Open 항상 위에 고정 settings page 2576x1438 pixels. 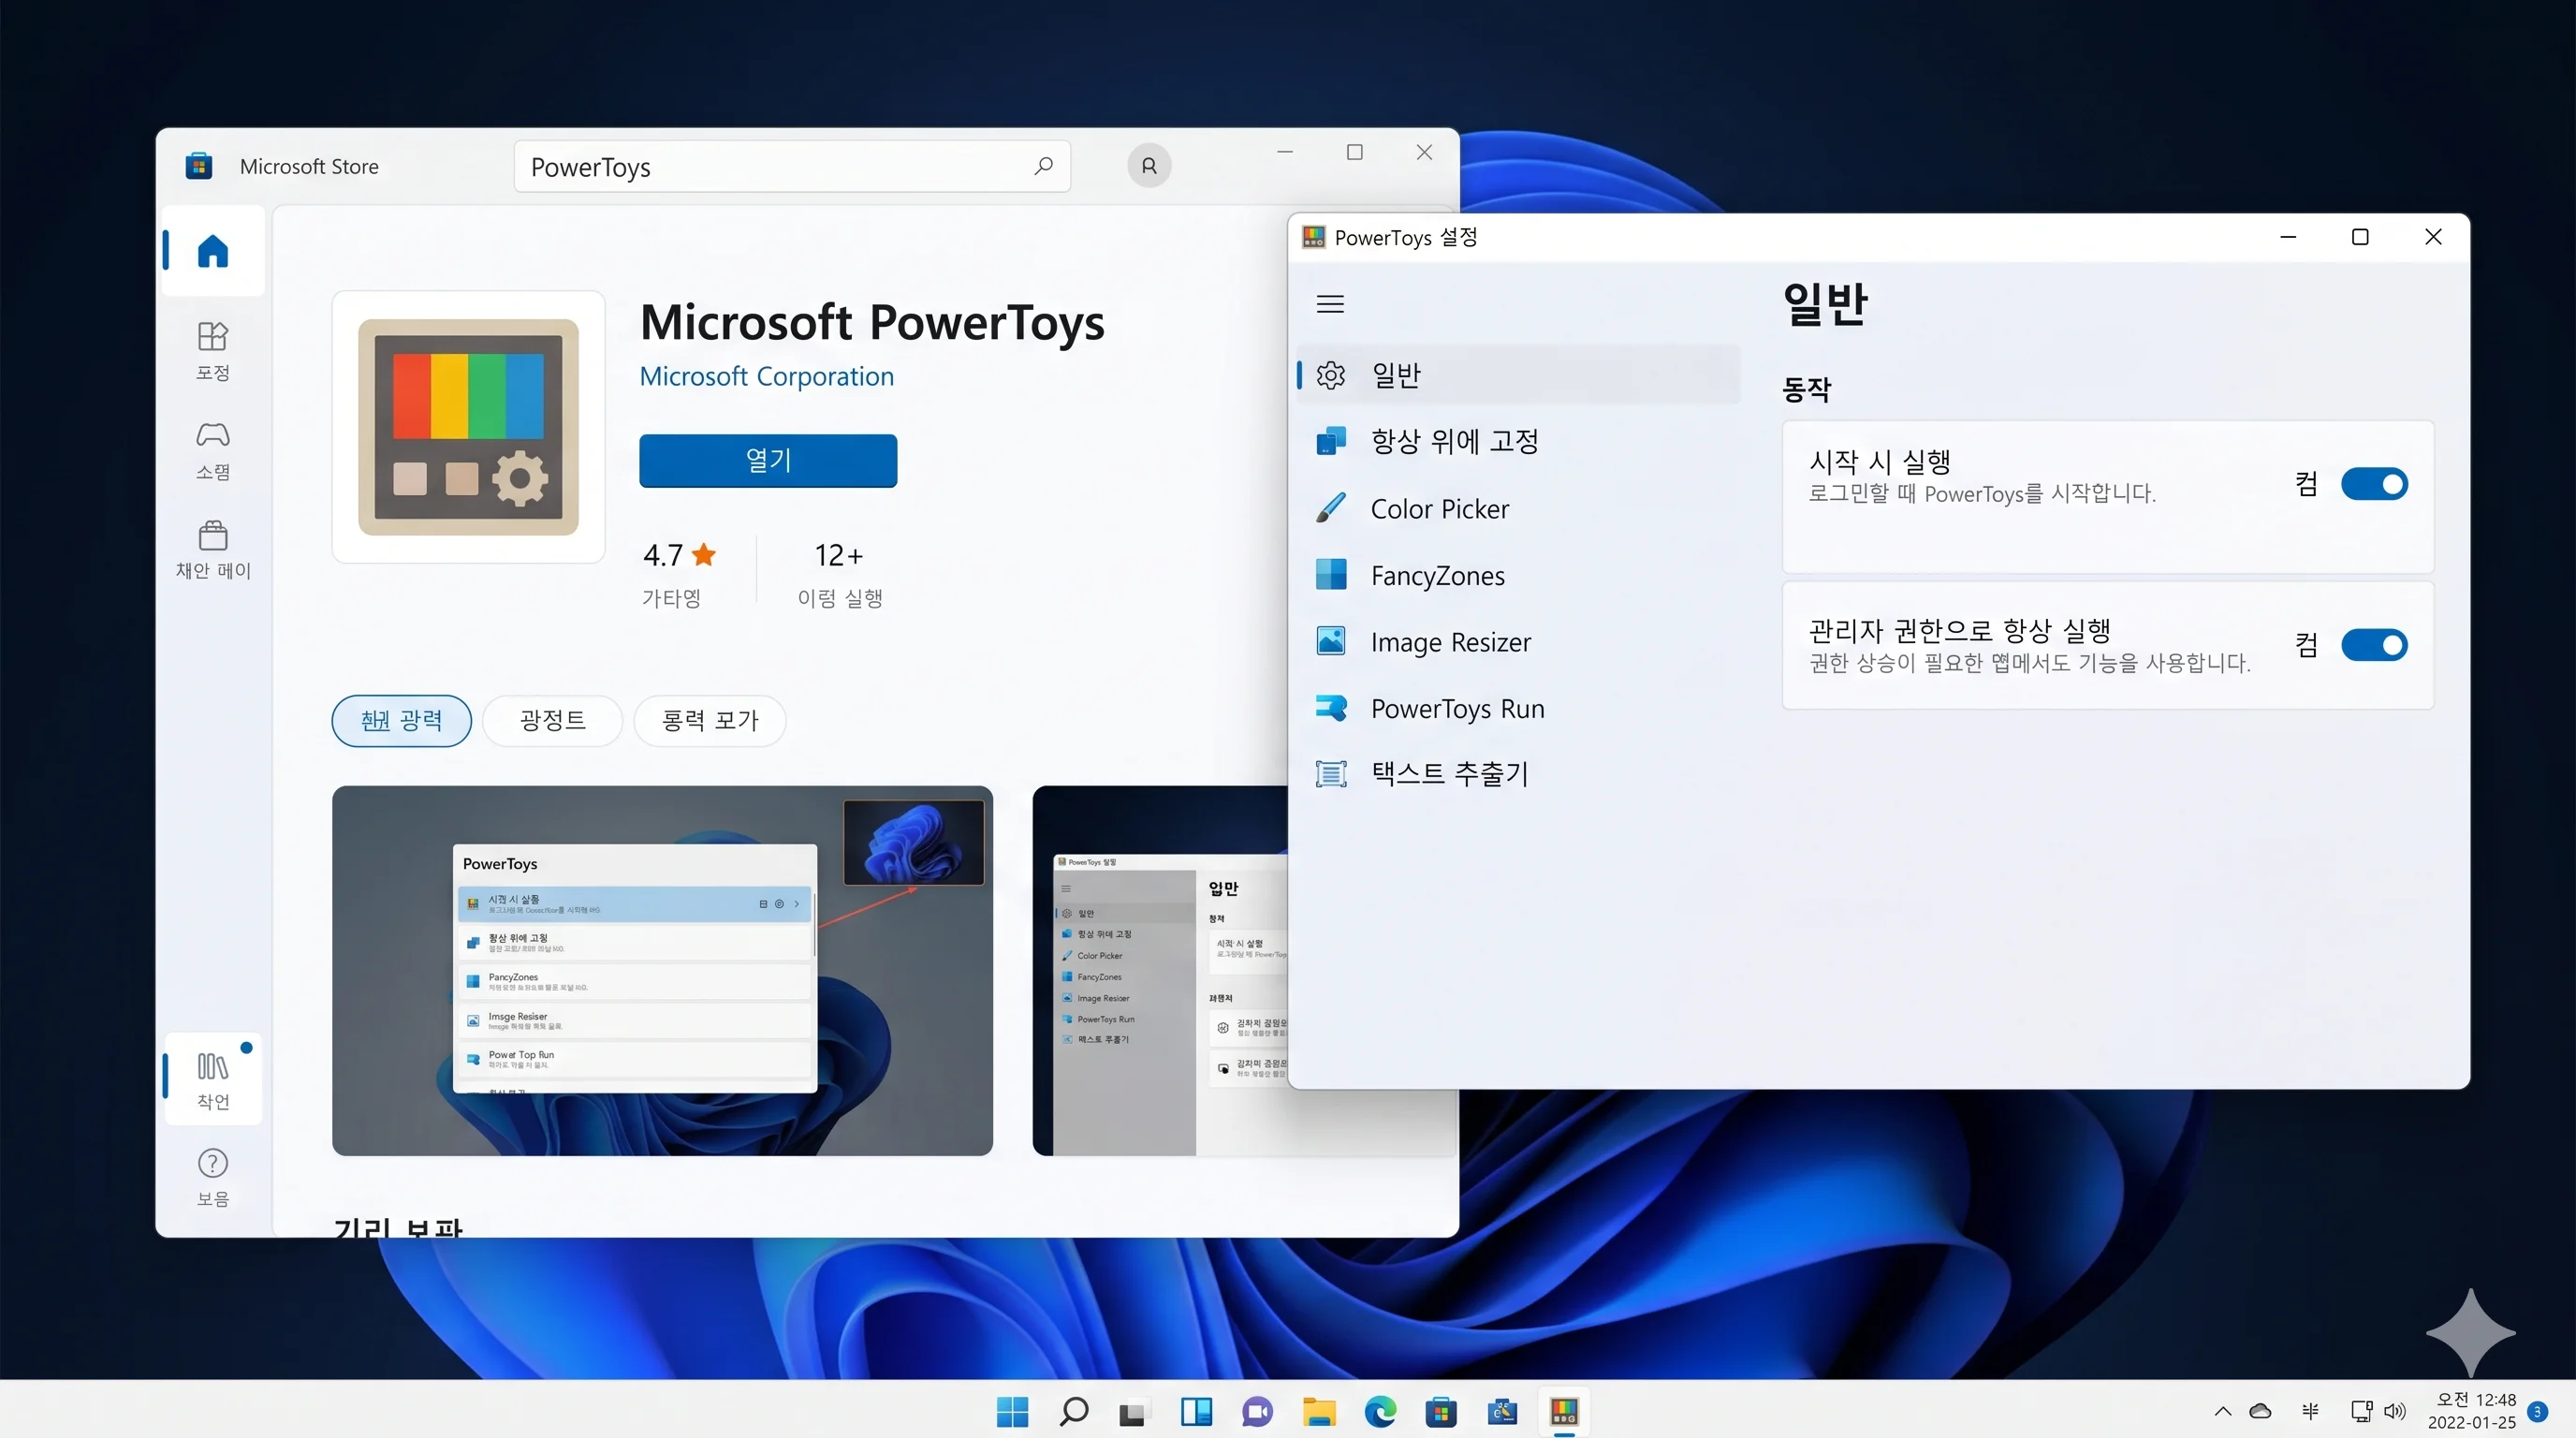(x=1518, y=441)
